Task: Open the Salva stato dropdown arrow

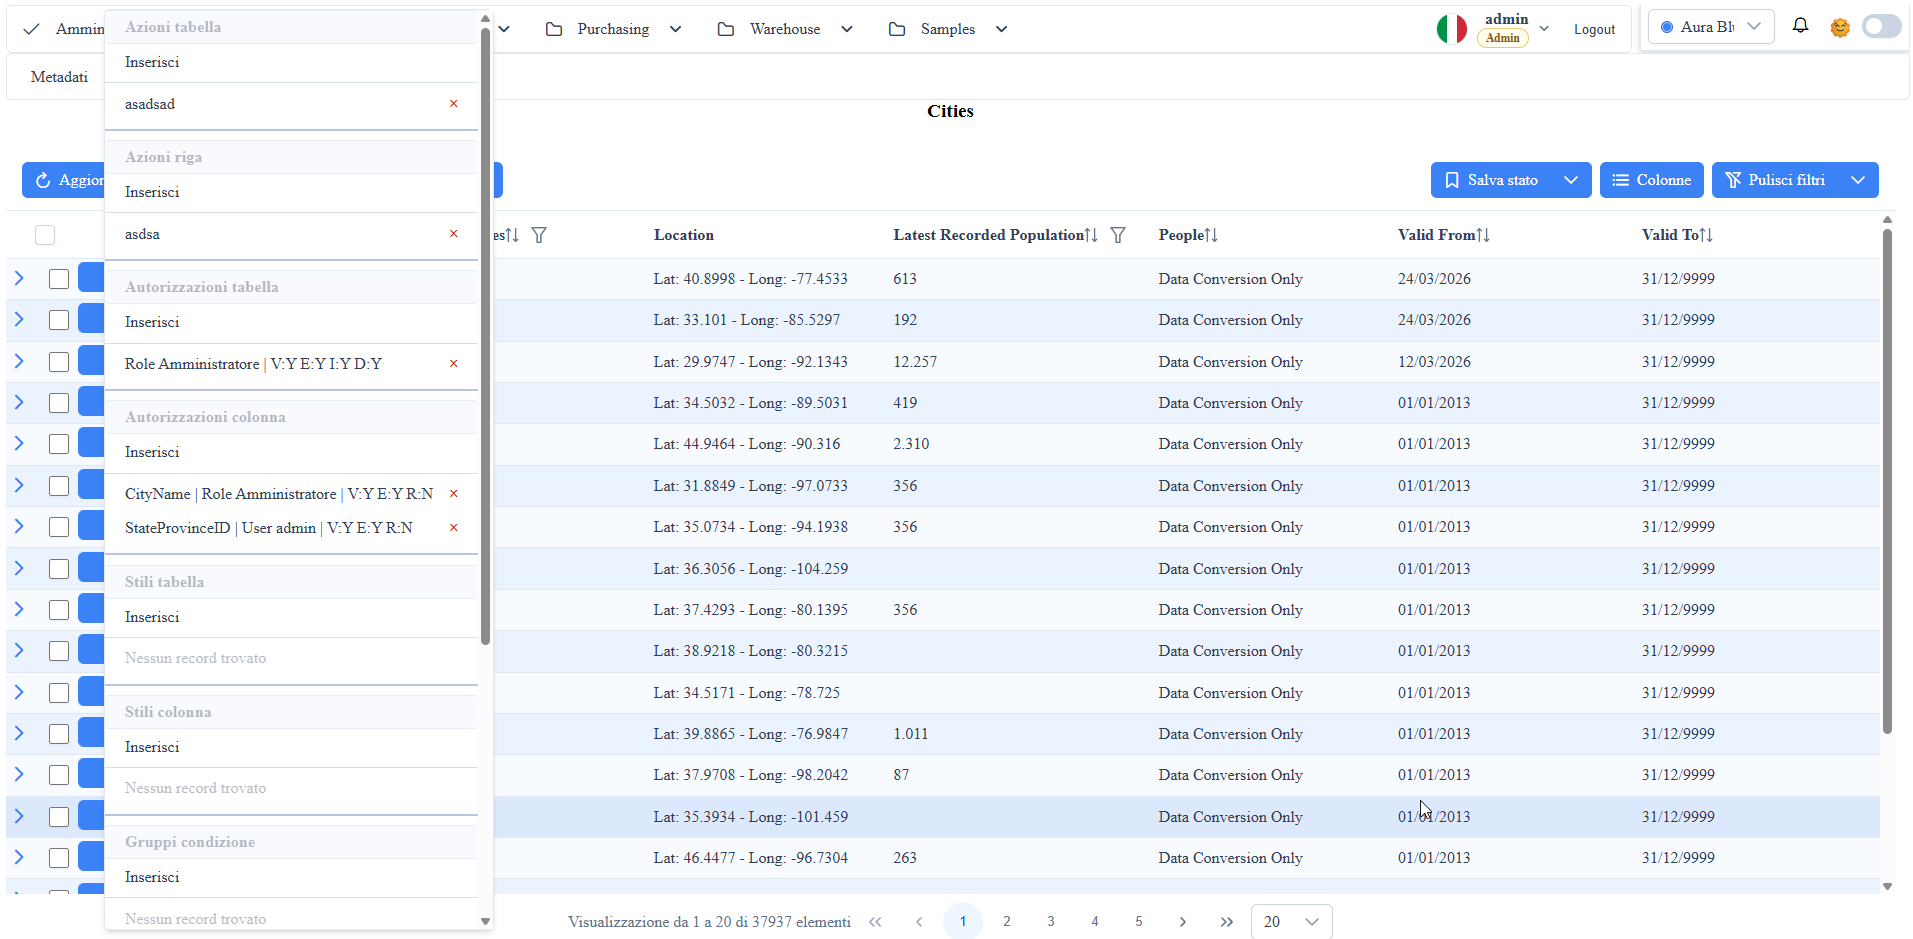Action: click(1571, 180)
